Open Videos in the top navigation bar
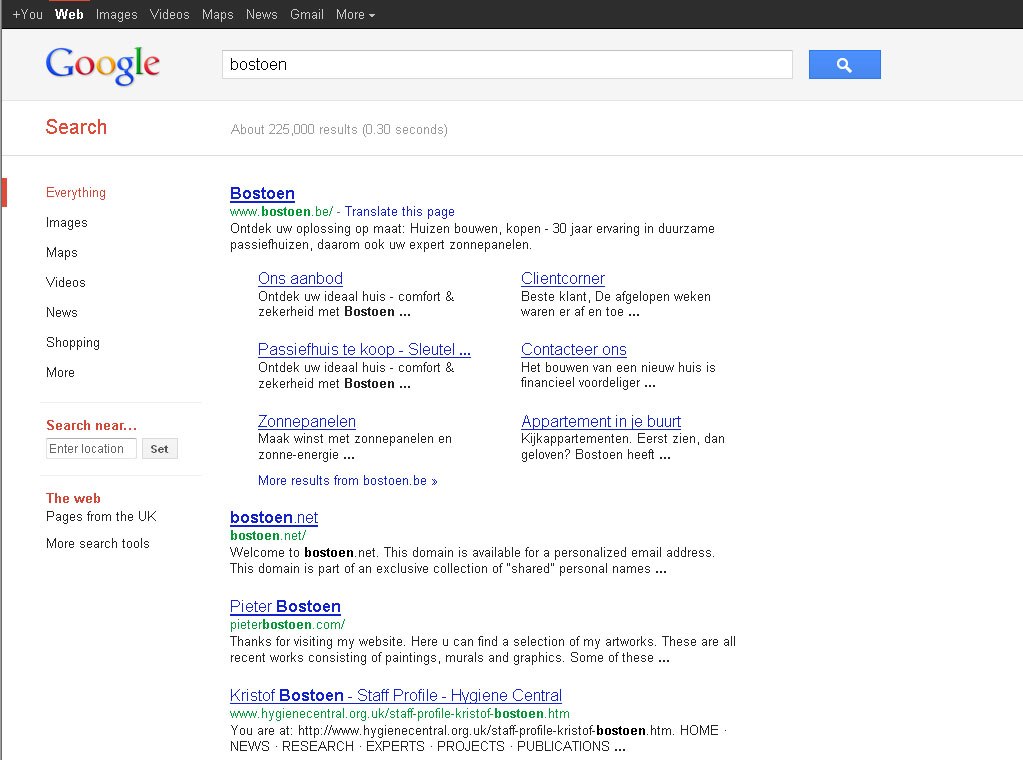 (170, 14)
